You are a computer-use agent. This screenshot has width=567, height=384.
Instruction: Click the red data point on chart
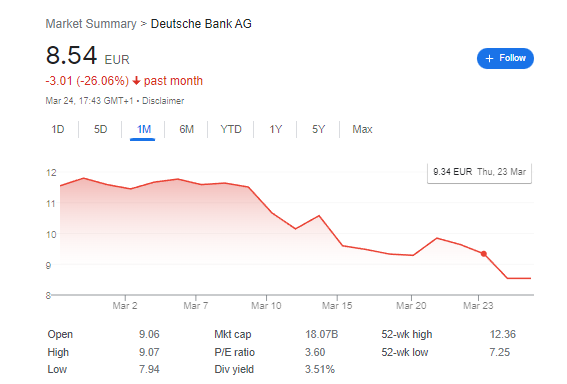(484, 254)
